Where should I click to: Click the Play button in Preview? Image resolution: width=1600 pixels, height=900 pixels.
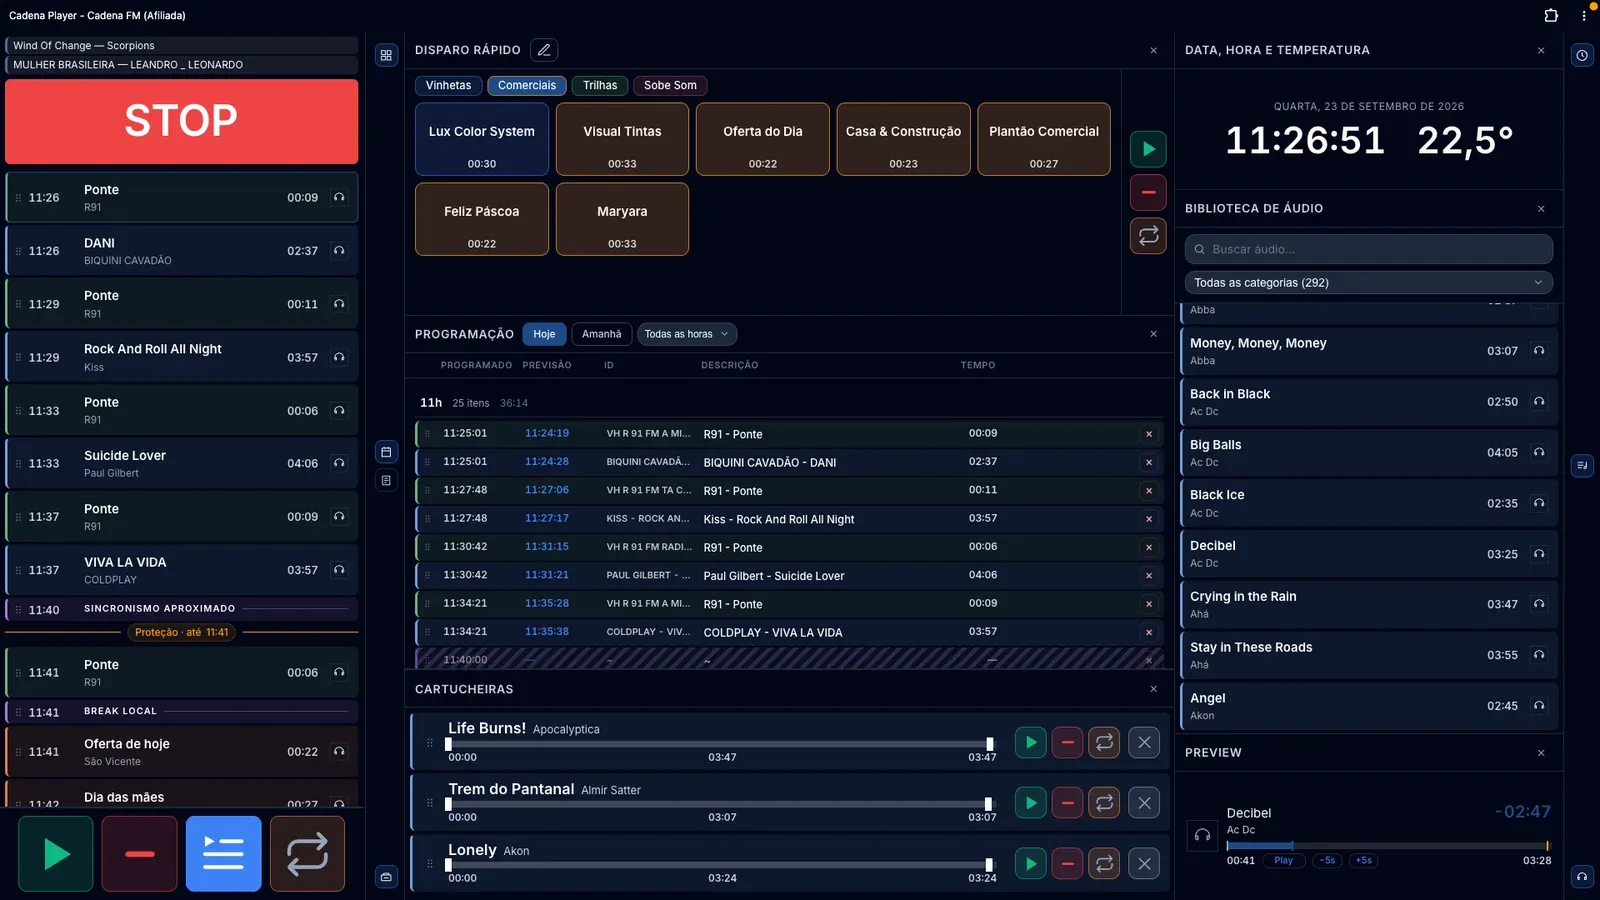[x=1283, y=860]
